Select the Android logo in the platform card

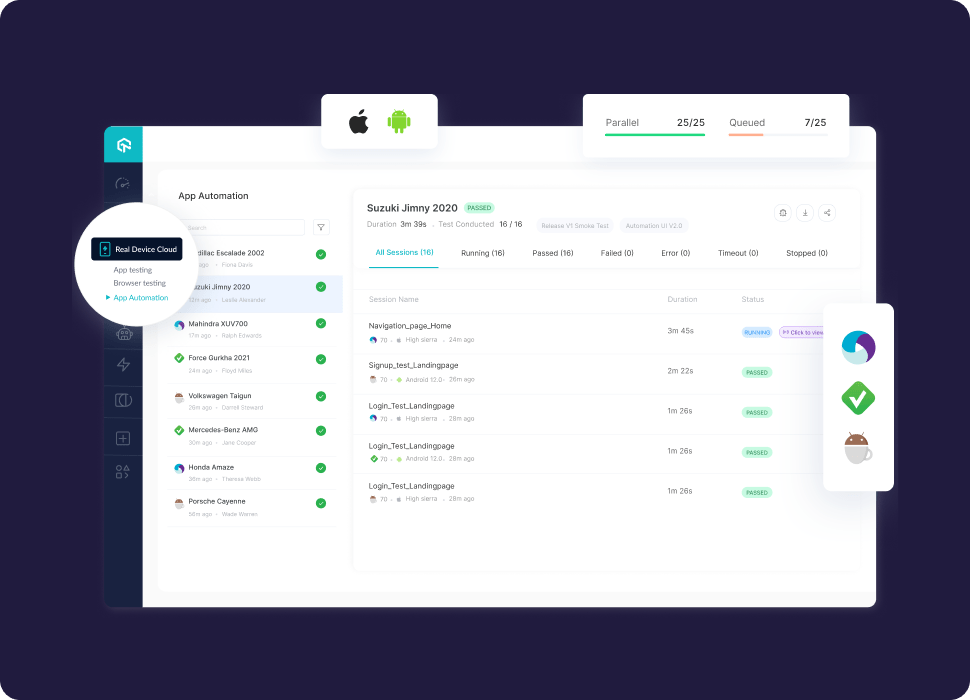tap(400, 121)
